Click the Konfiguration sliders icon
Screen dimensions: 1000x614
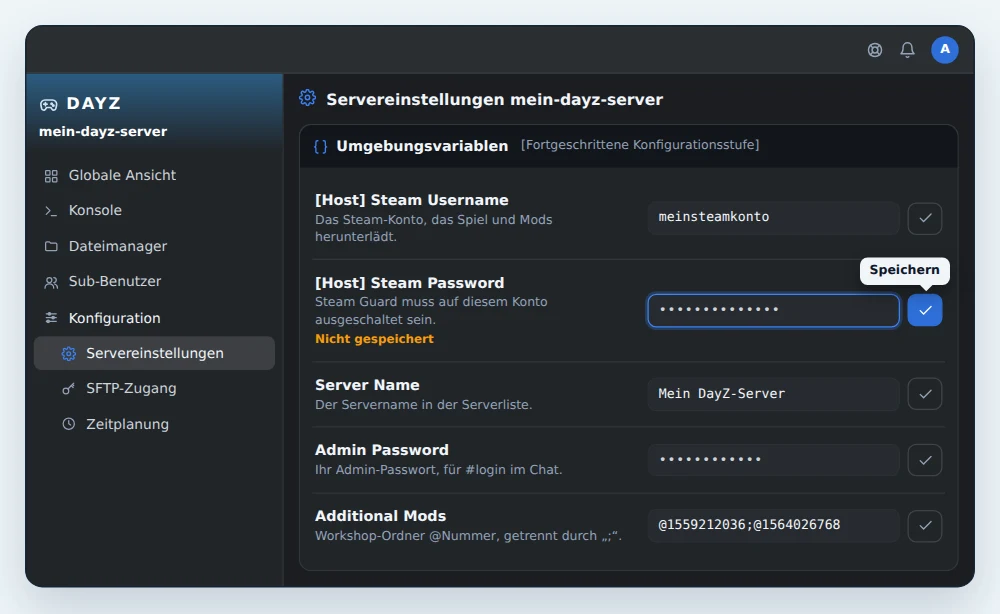coord(51,318)
